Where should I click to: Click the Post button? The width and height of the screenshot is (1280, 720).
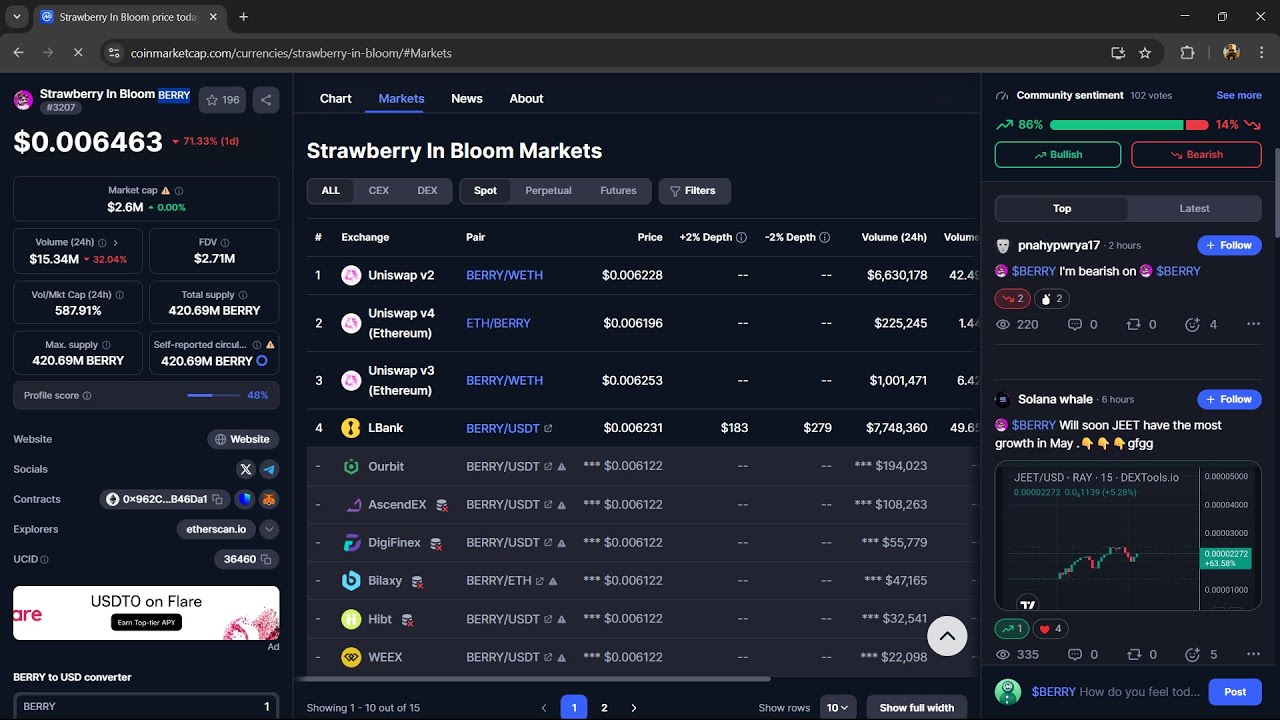click(1235, 692)
